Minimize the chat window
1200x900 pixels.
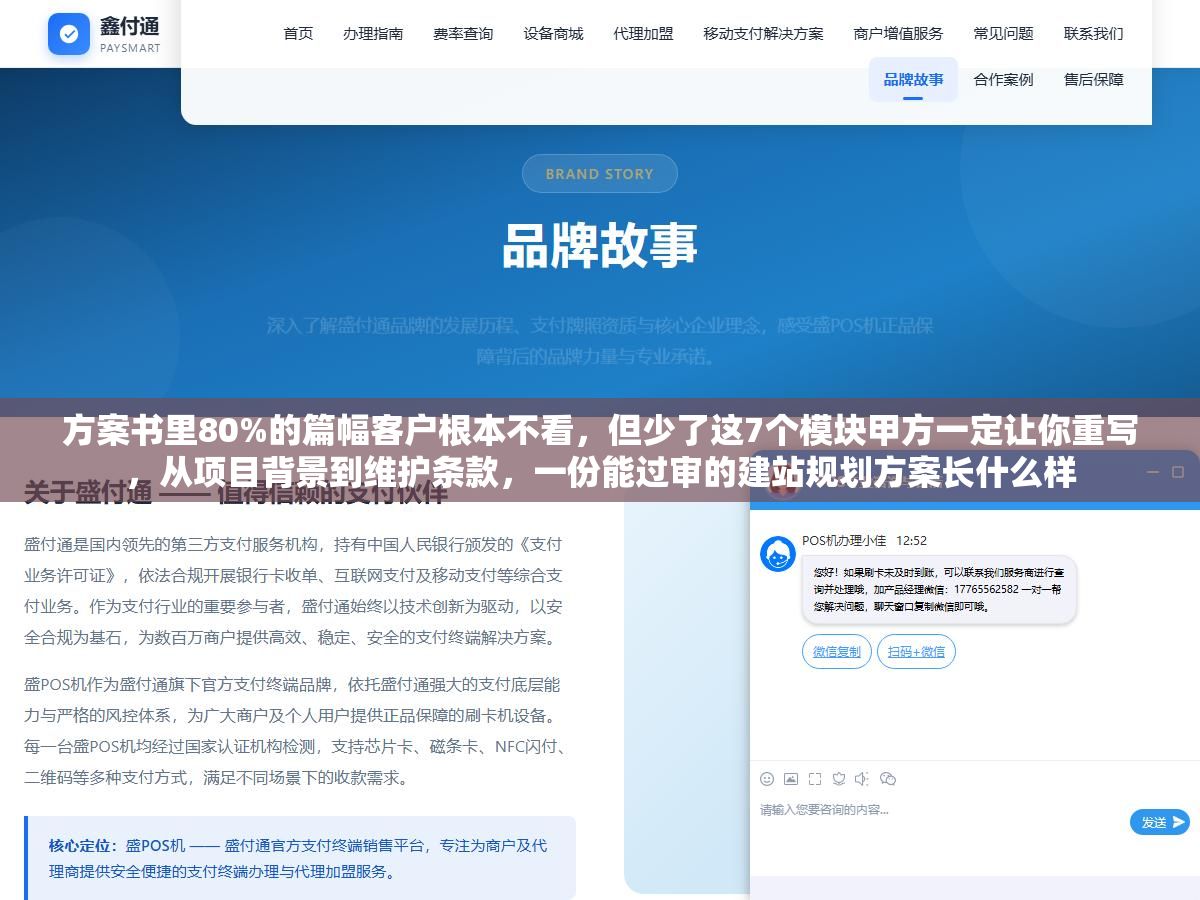(1151, 472)
